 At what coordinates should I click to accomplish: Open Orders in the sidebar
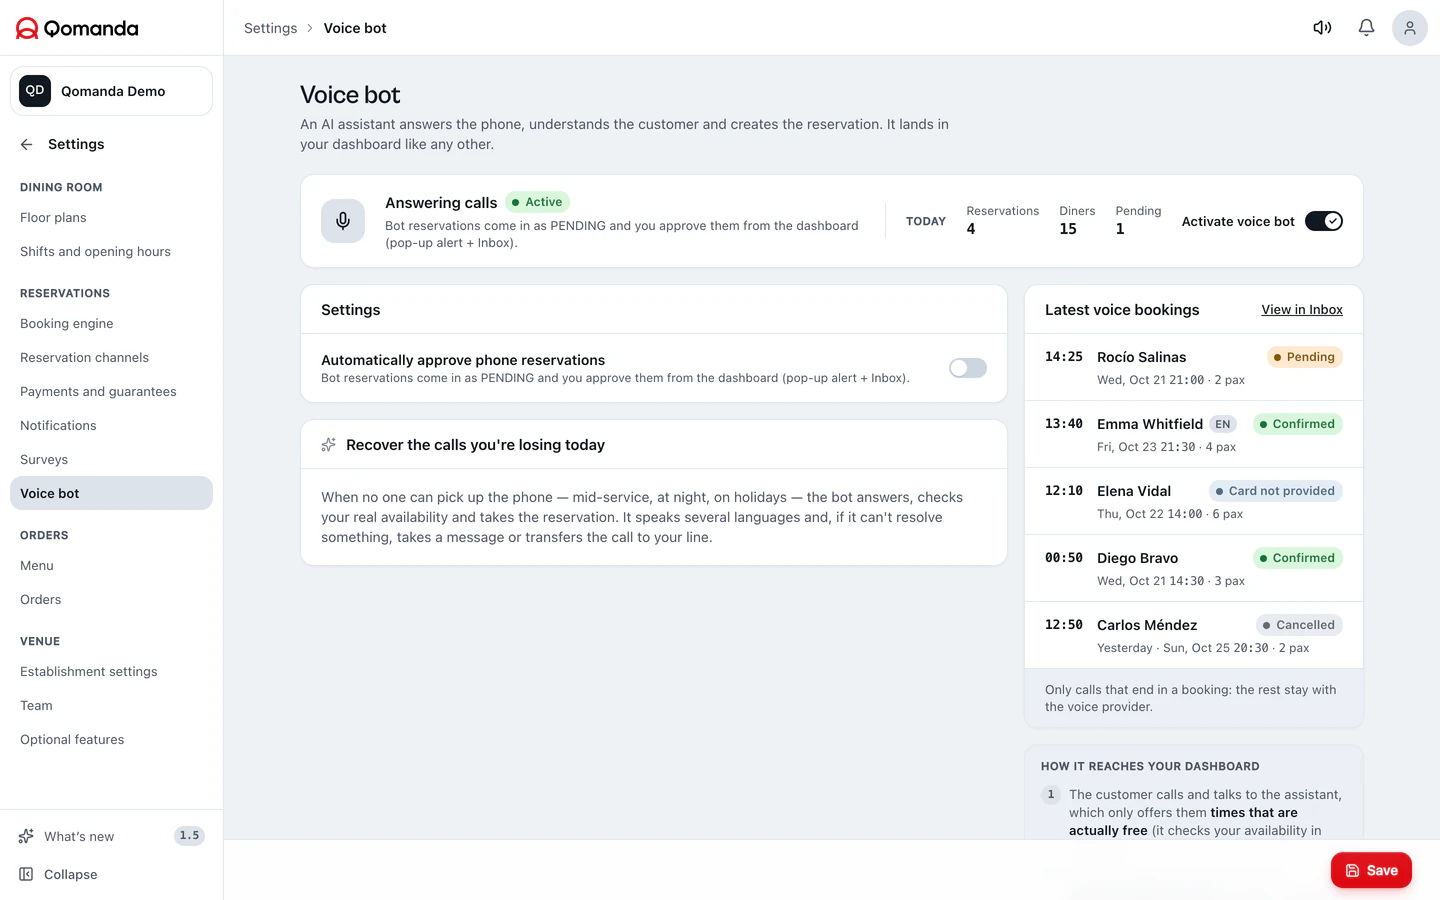click(x=111, y=600)
